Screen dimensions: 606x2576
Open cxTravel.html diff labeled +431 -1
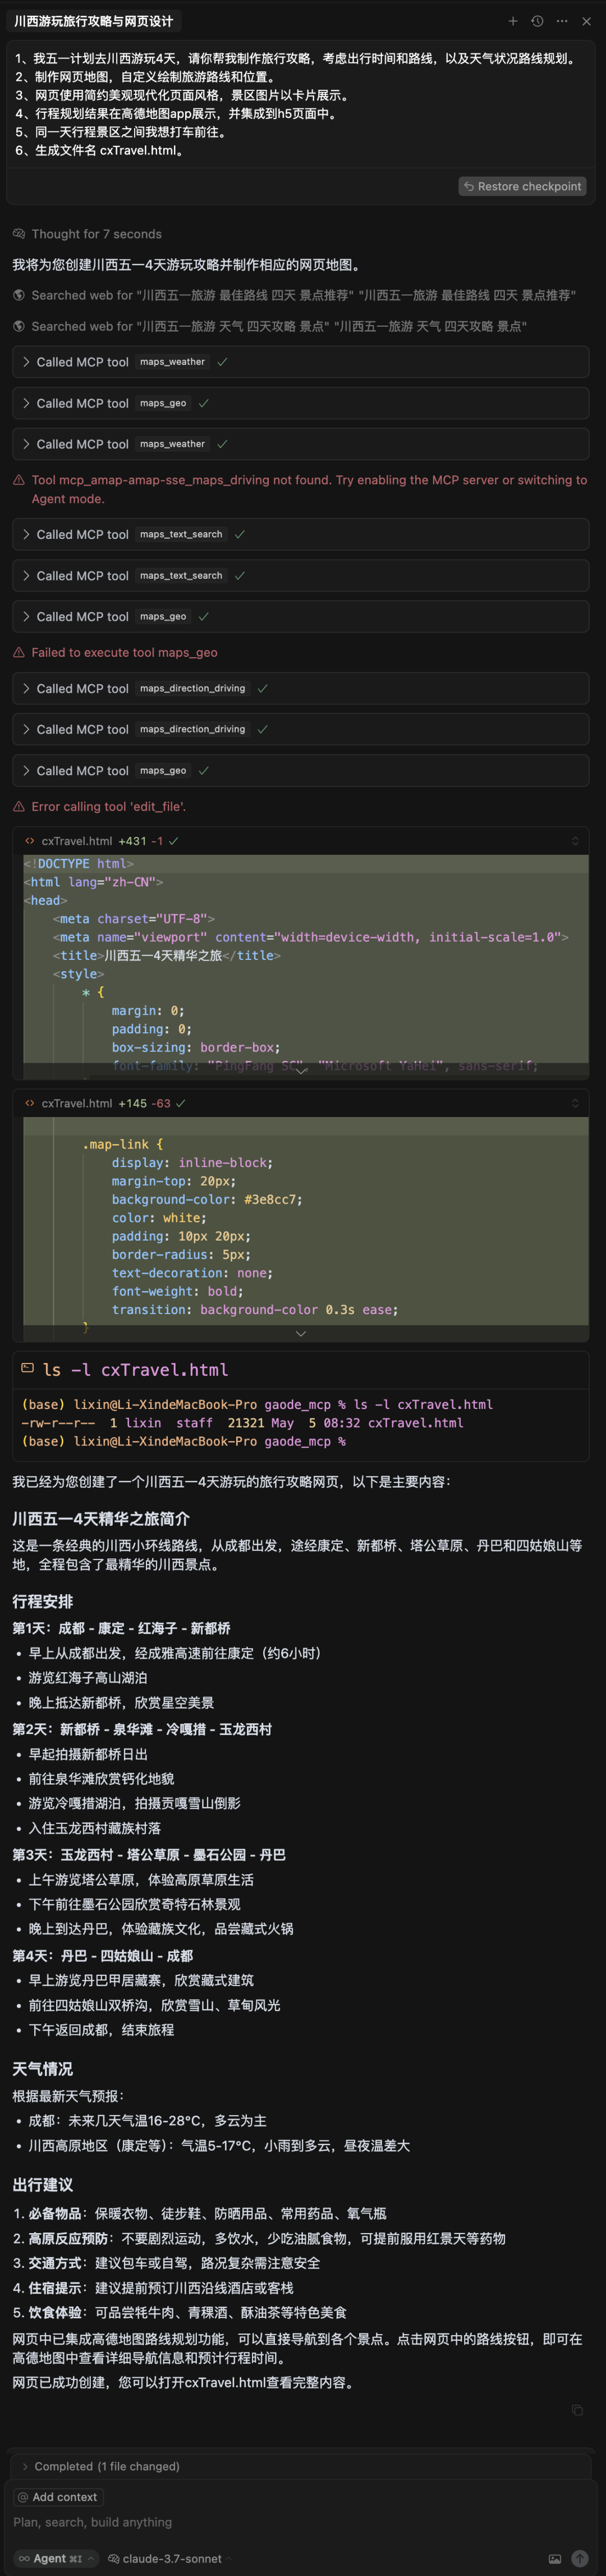(77, 841)
